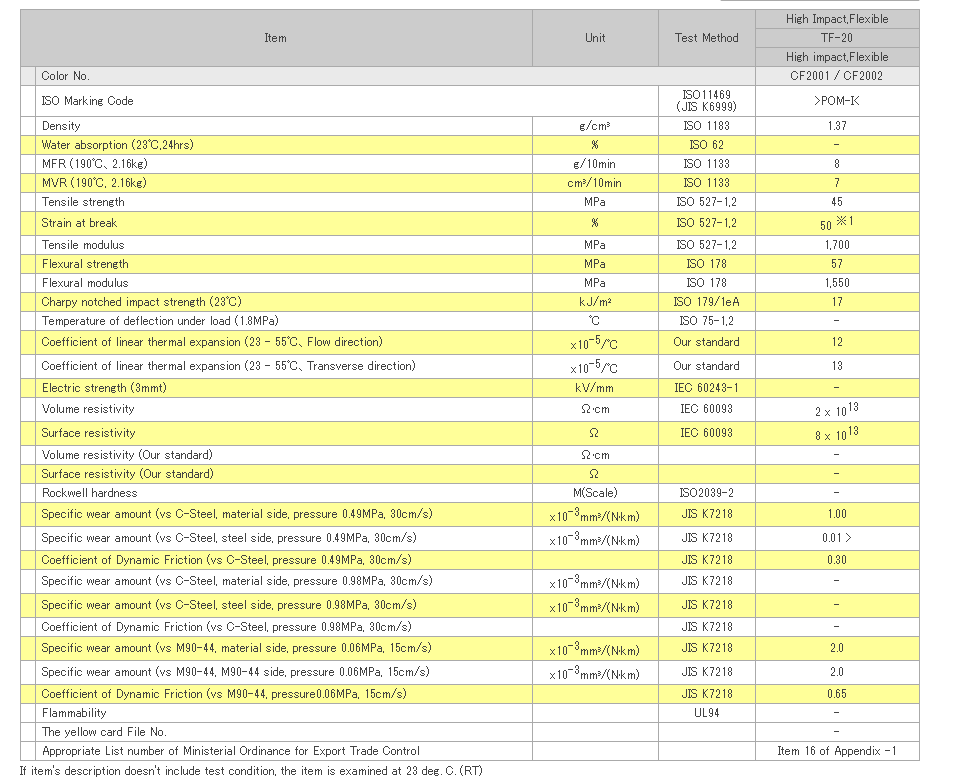Select the TF-20 grade header cell
965x783 pixels.
pos(837,38)
